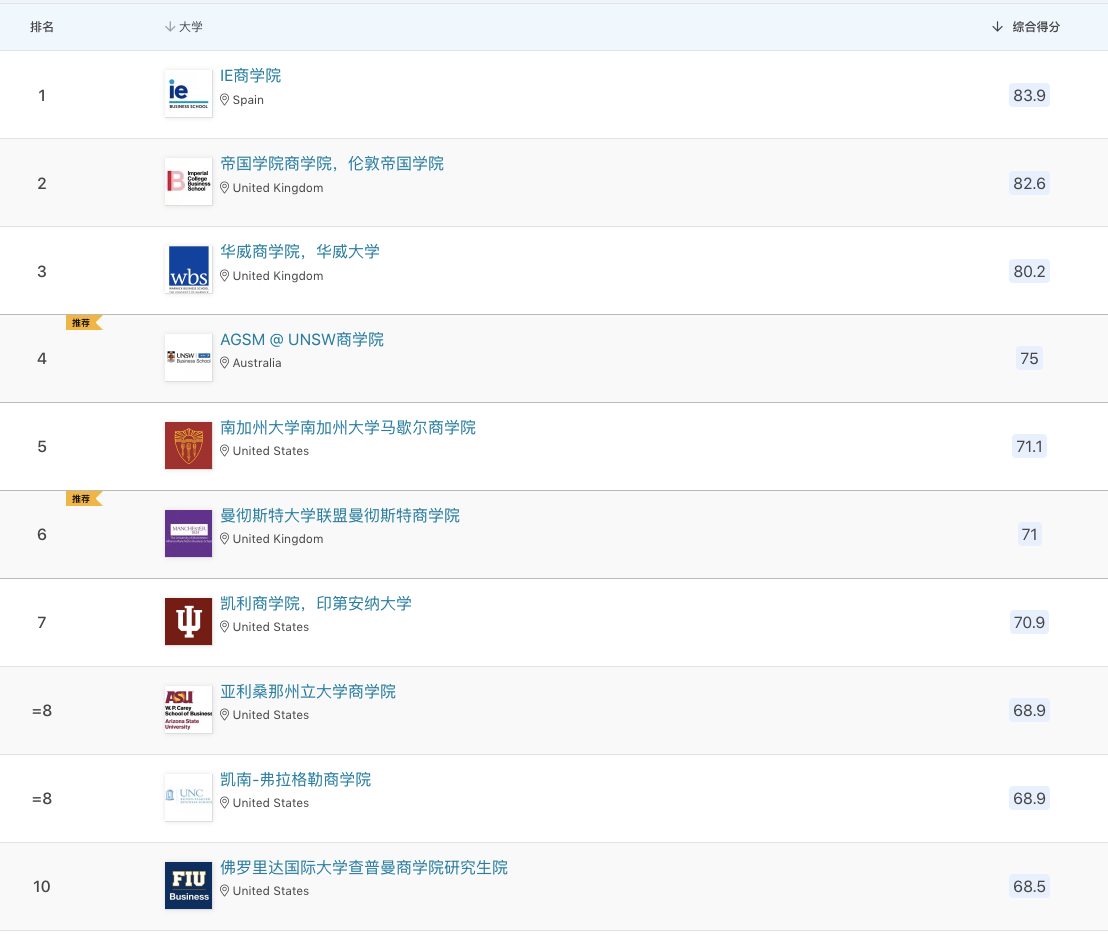Click the FIU Business logo
Viewport: 1108px width, 936px height.
click(x=188, y=886)
